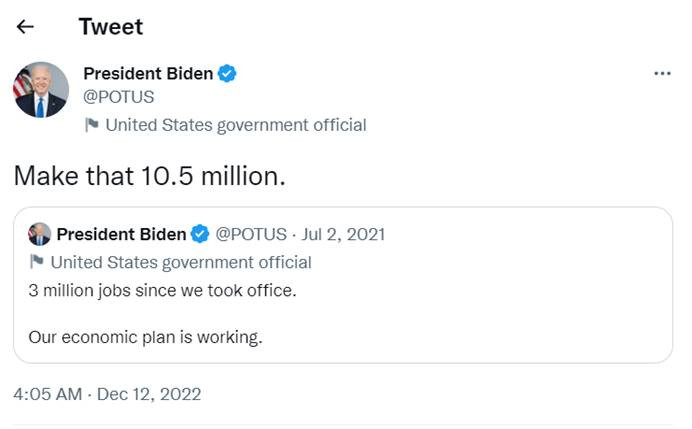The image size is (692, 429).
Task: Click the quoted tweet date Jul 2, 2021
Action: [x=343, y=234]
